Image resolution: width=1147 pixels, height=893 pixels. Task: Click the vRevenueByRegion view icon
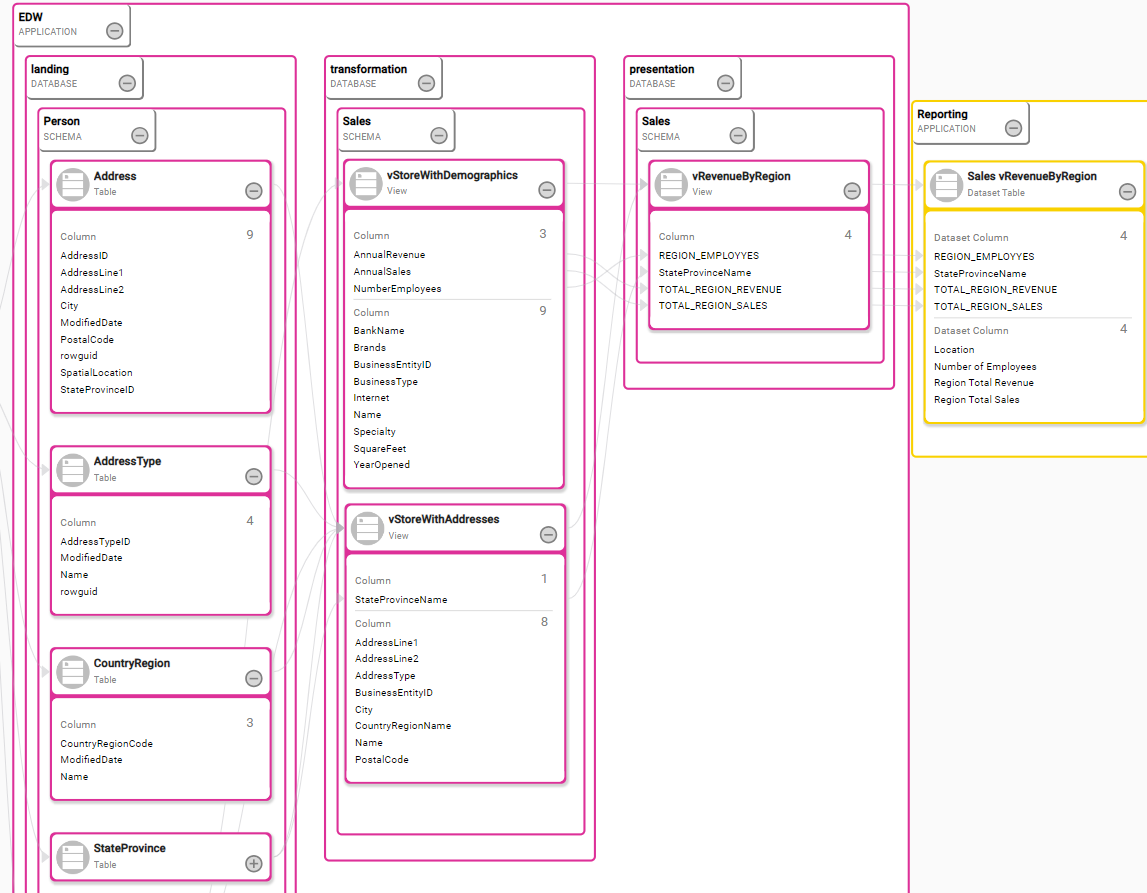671,184
